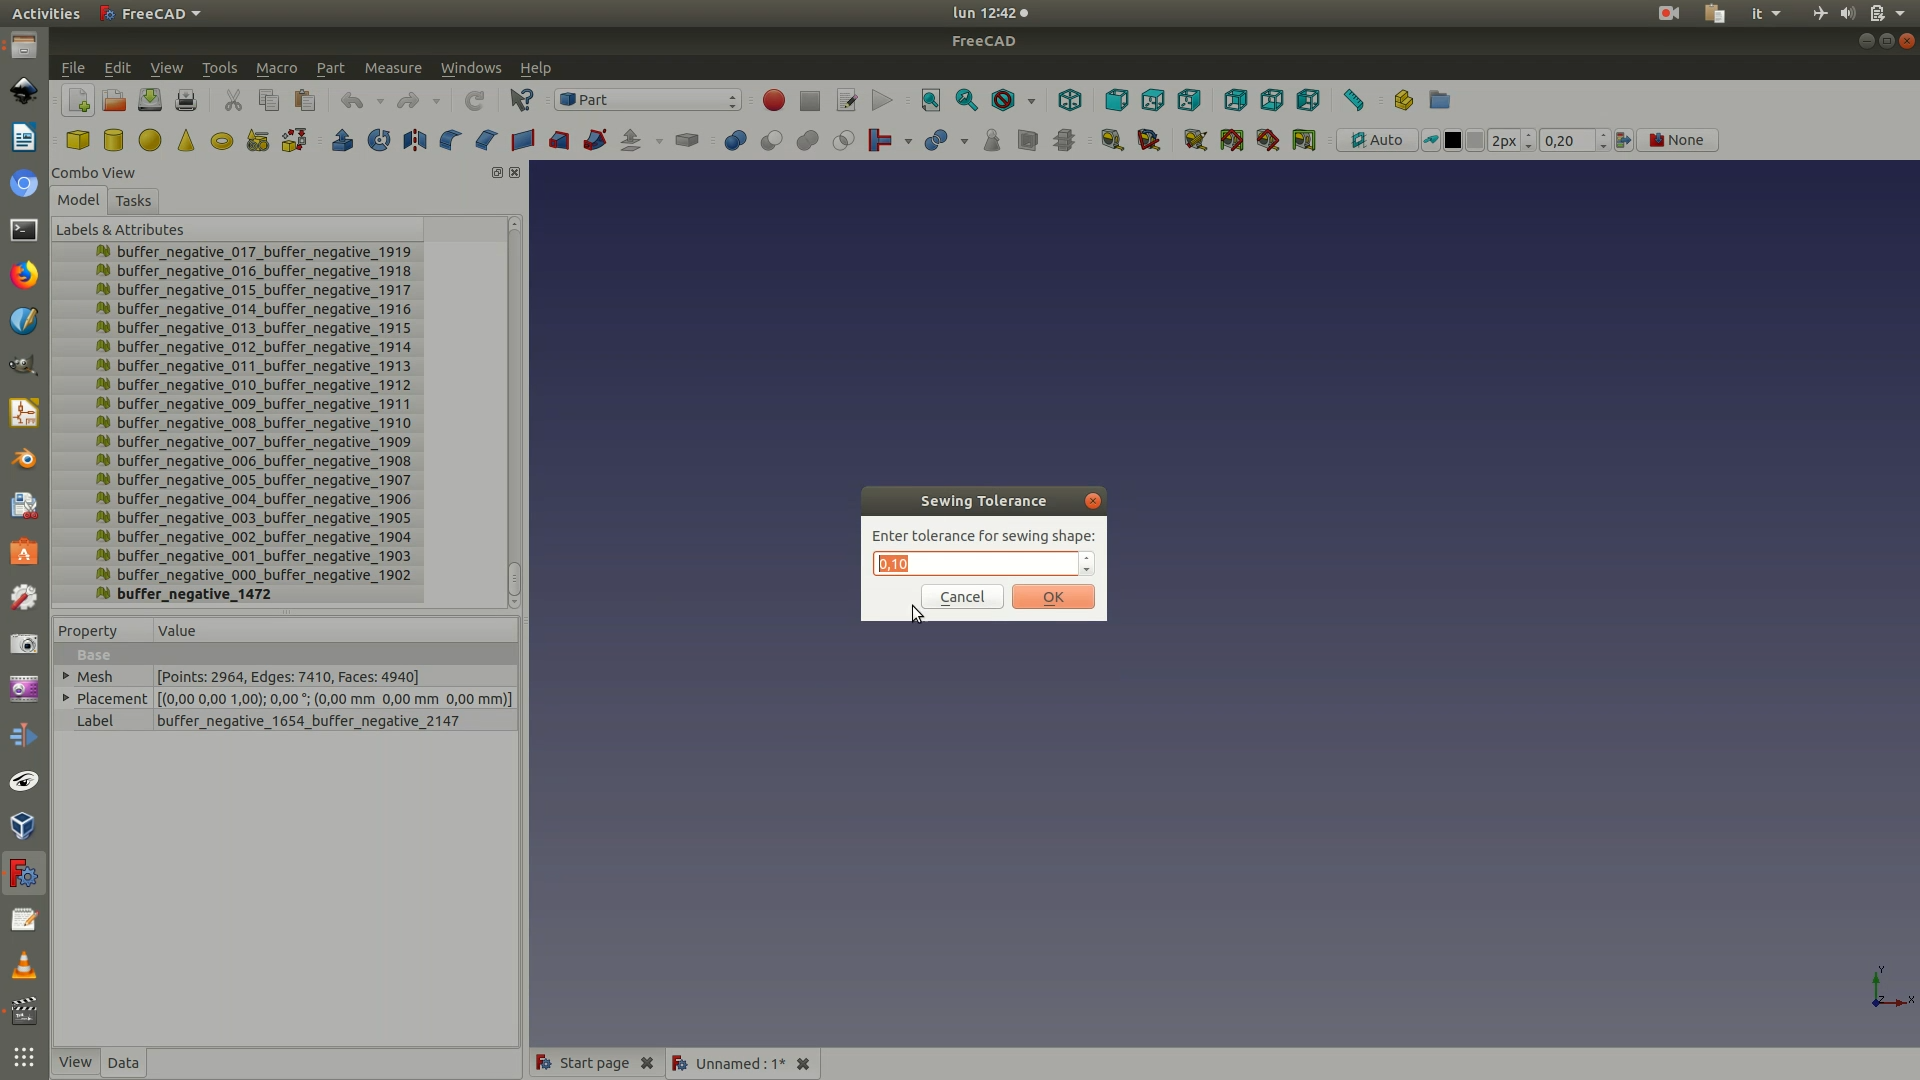Switch to the Tasks tab

click(x=133, y=201)
